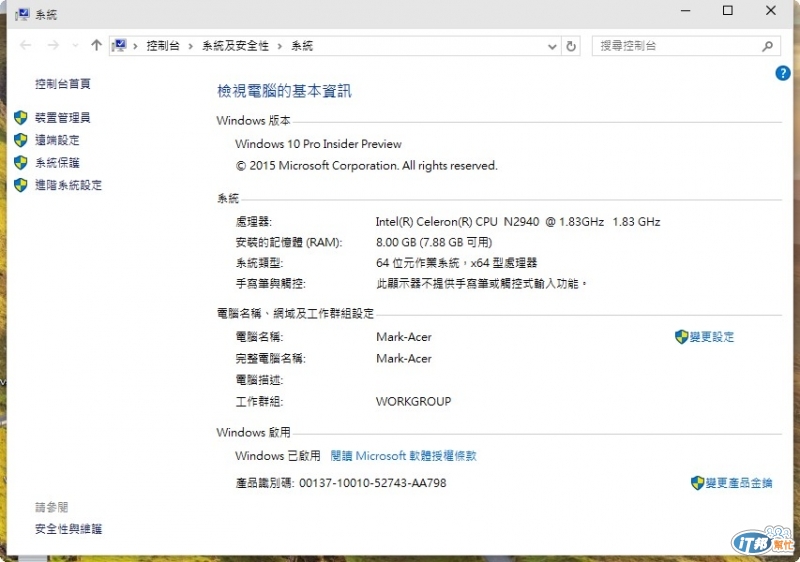Click the 電腦名稱 value Mark-Acer
Image resolution: width=800 pixels, height=562 pixels.
404,337
